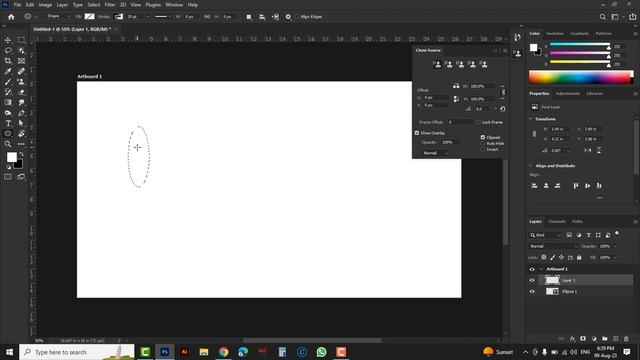
Task: Select the first Clone Source stamp
Action: click(x=437, y=64)
